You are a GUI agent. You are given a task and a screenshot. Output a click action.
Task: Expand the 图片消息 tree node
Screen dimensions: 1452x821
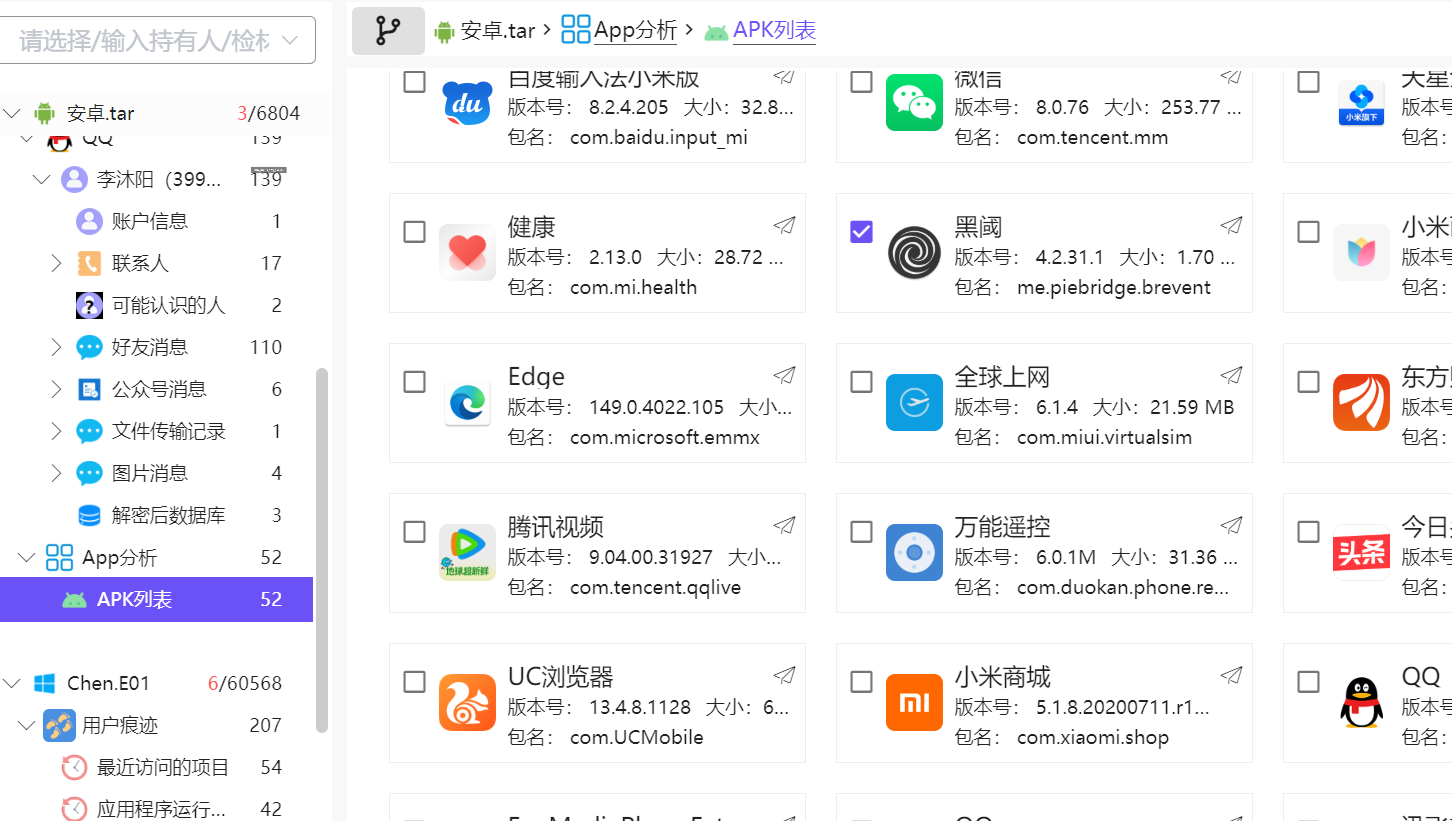[x=57, y=473]
